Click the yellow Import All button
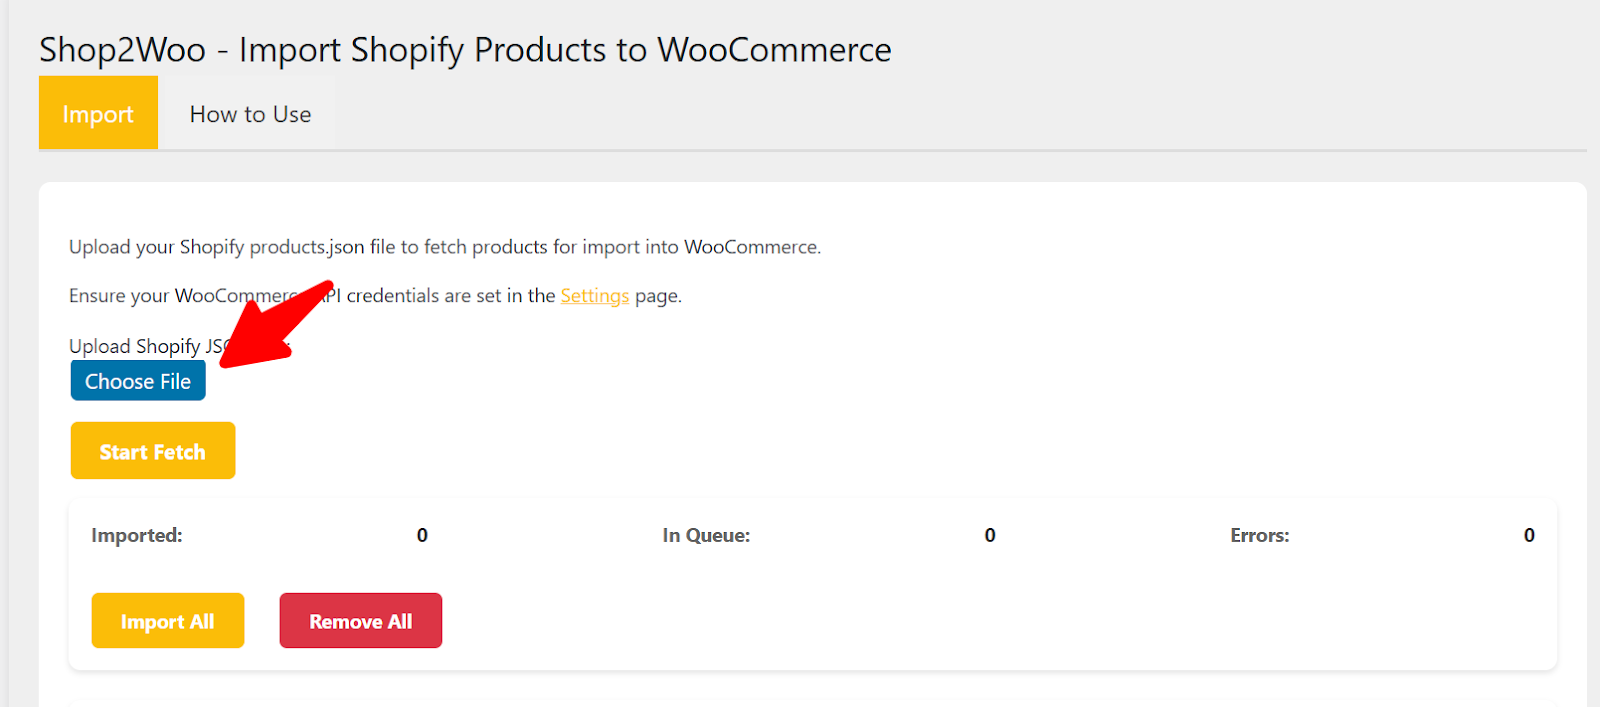Image resolution: width=1600 pixels, height=707 pixels. click(x=168, y=621)
